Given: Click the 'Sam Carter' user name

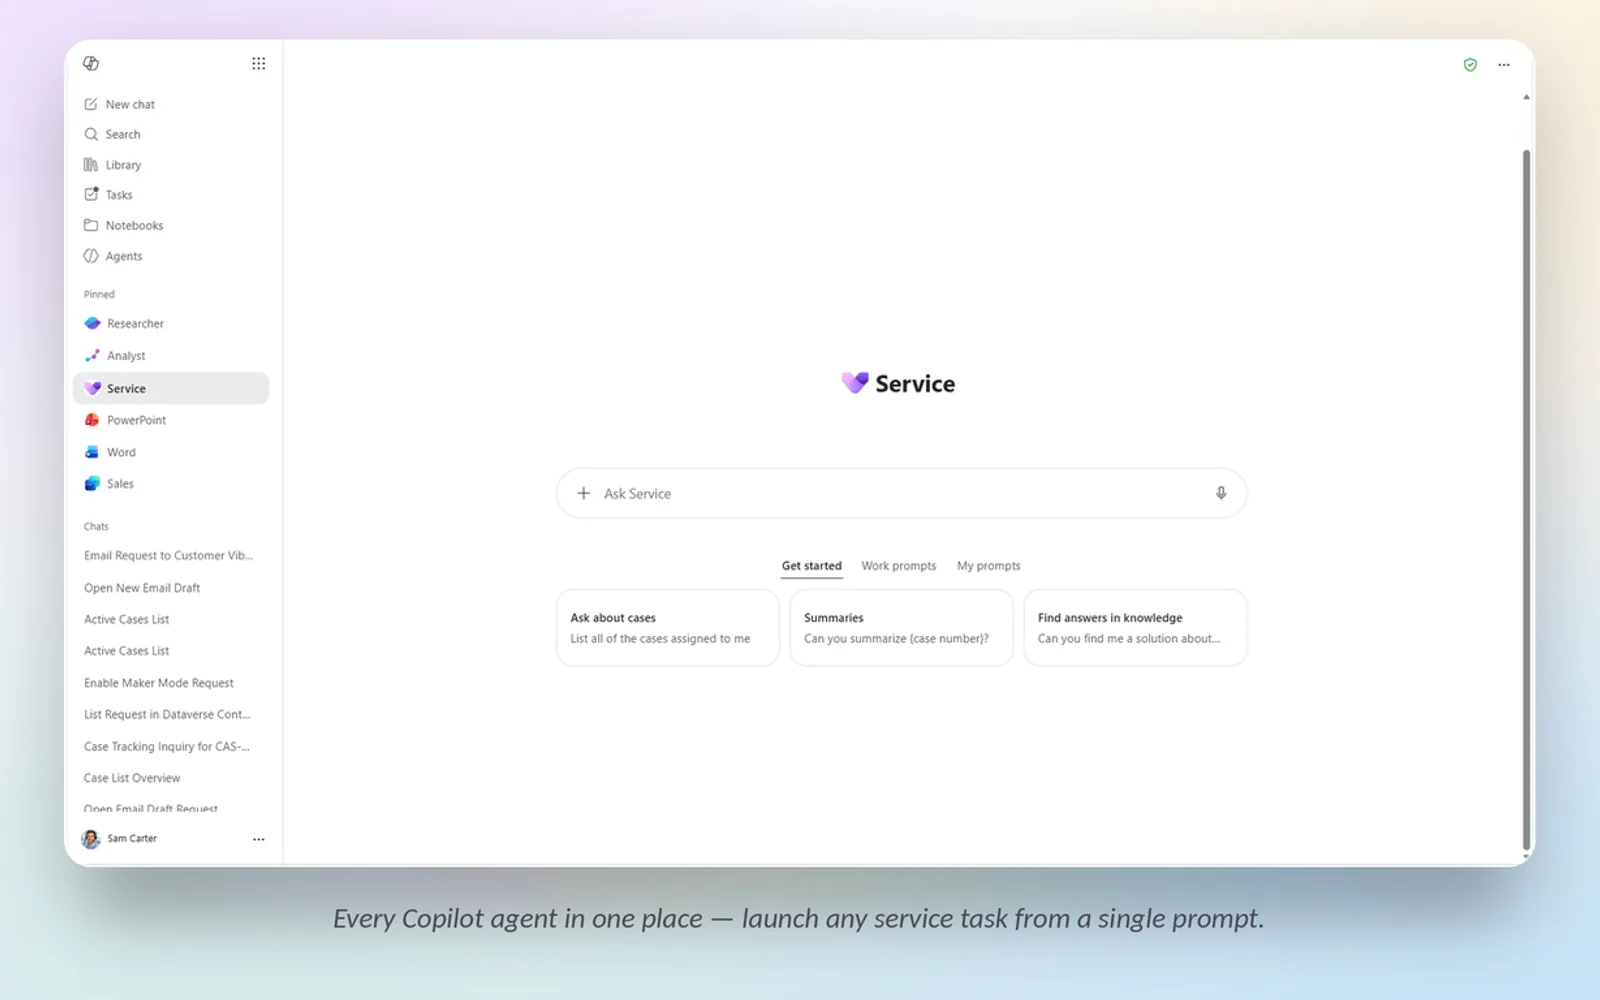Looking at the screenshot, I should coord(132,839).
